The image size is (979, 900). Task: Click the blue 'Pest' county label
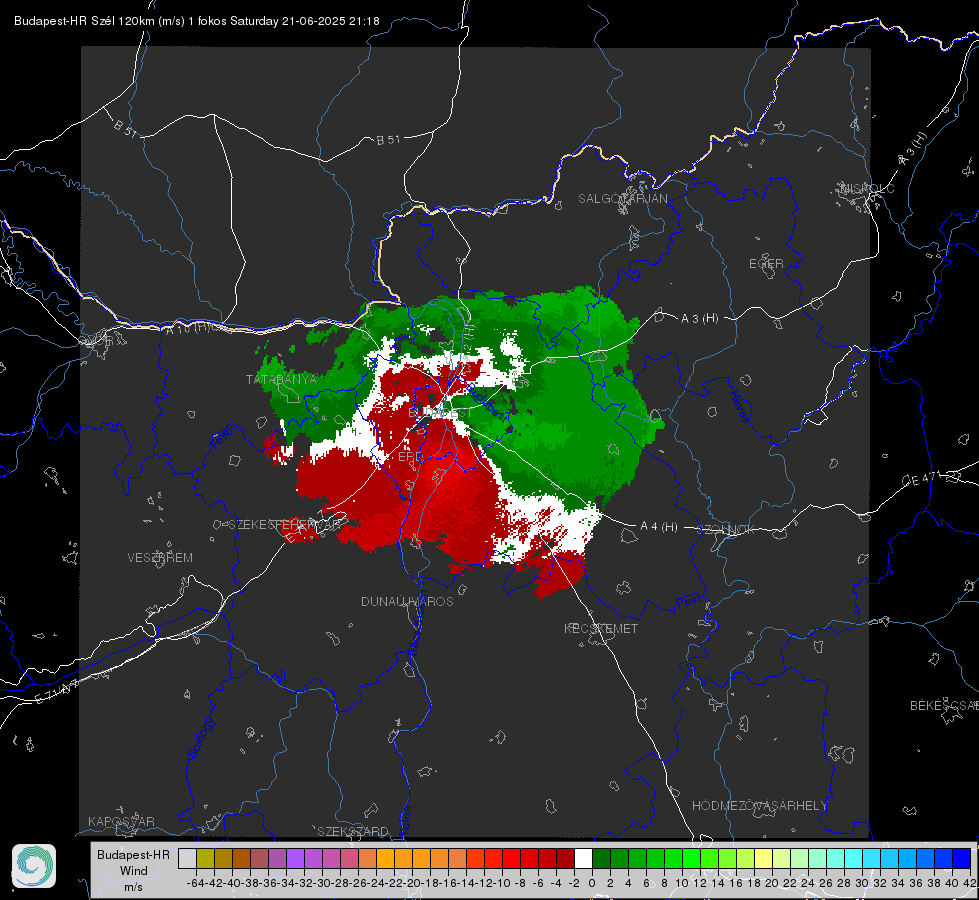pyautogui.click(x=689, y=603)
